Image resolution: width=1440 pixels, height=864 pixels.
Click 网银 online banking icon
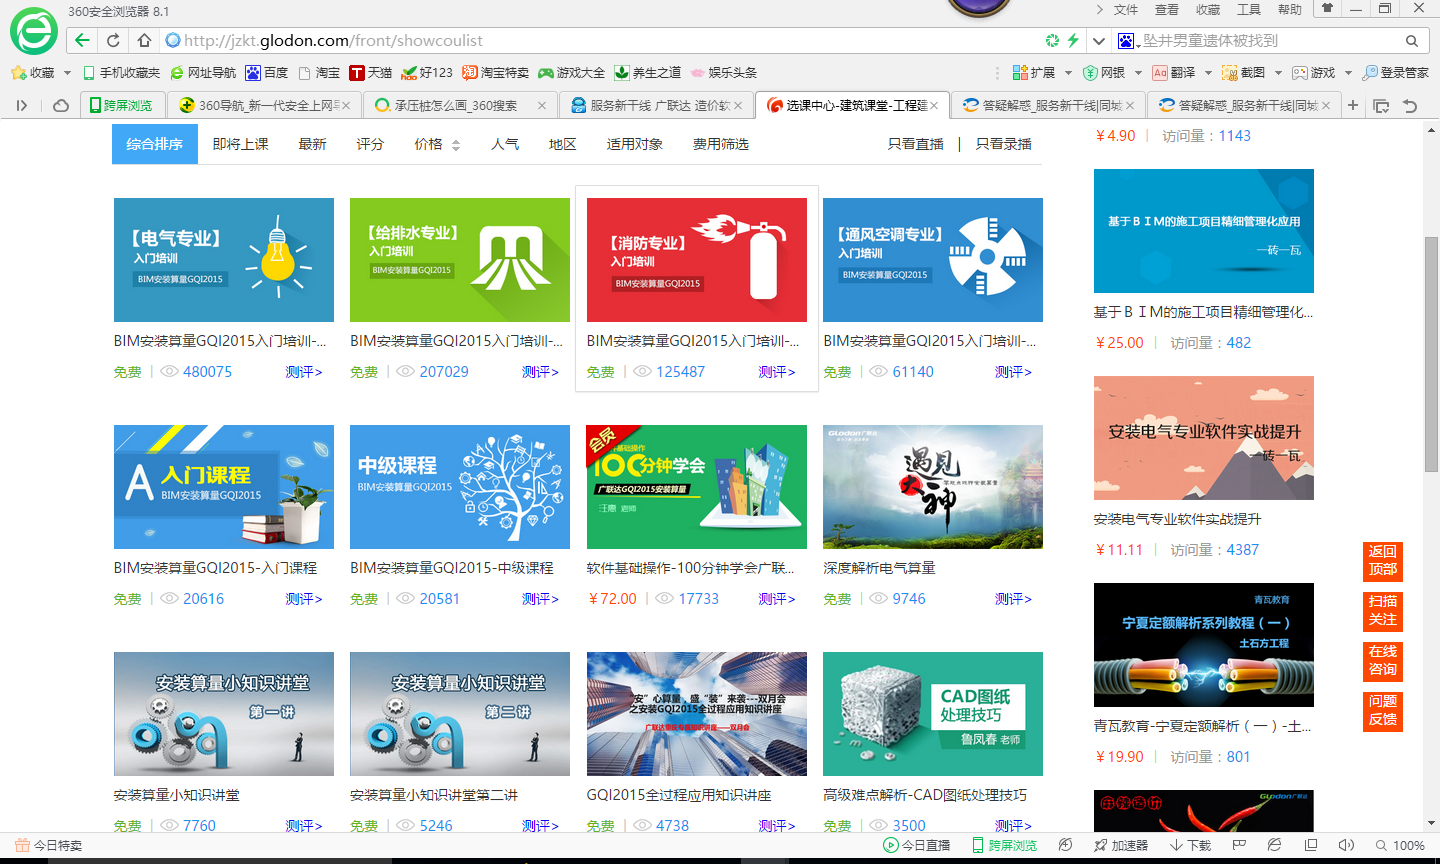pos(1104,73)
